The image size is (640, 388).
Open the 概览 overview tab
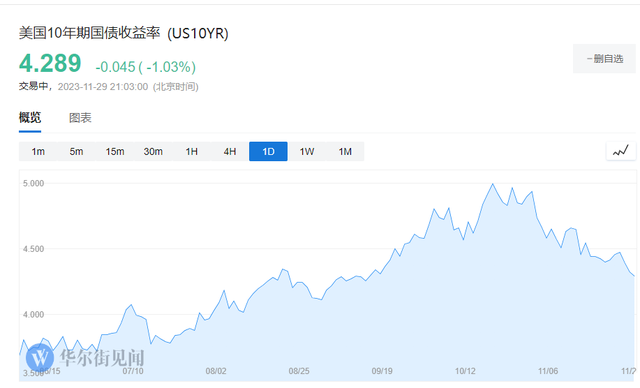coord(30,118)
